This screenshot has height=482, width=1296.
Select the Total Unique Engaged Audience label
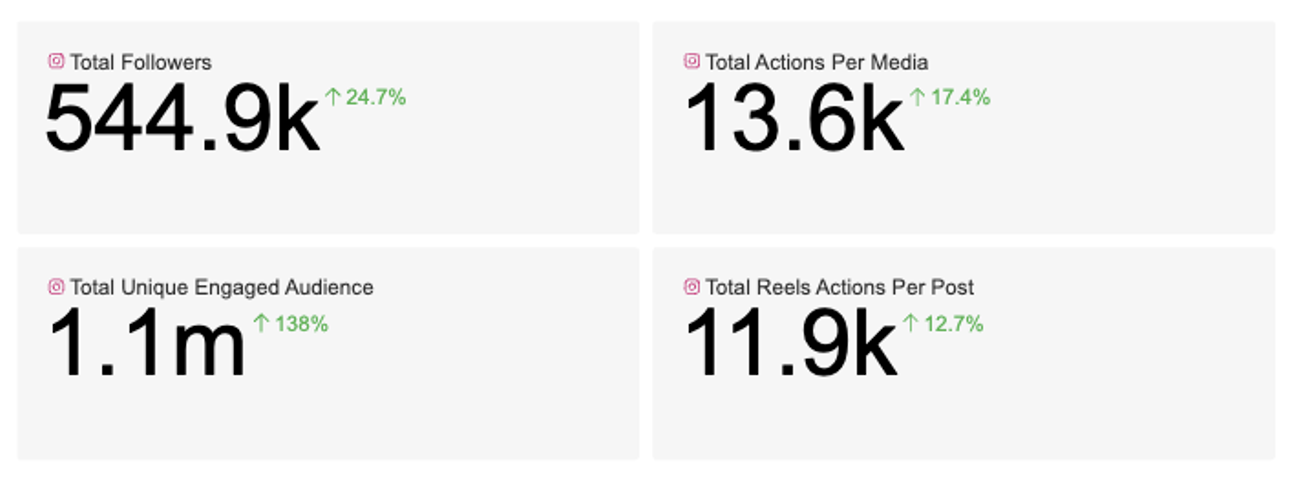222,288
